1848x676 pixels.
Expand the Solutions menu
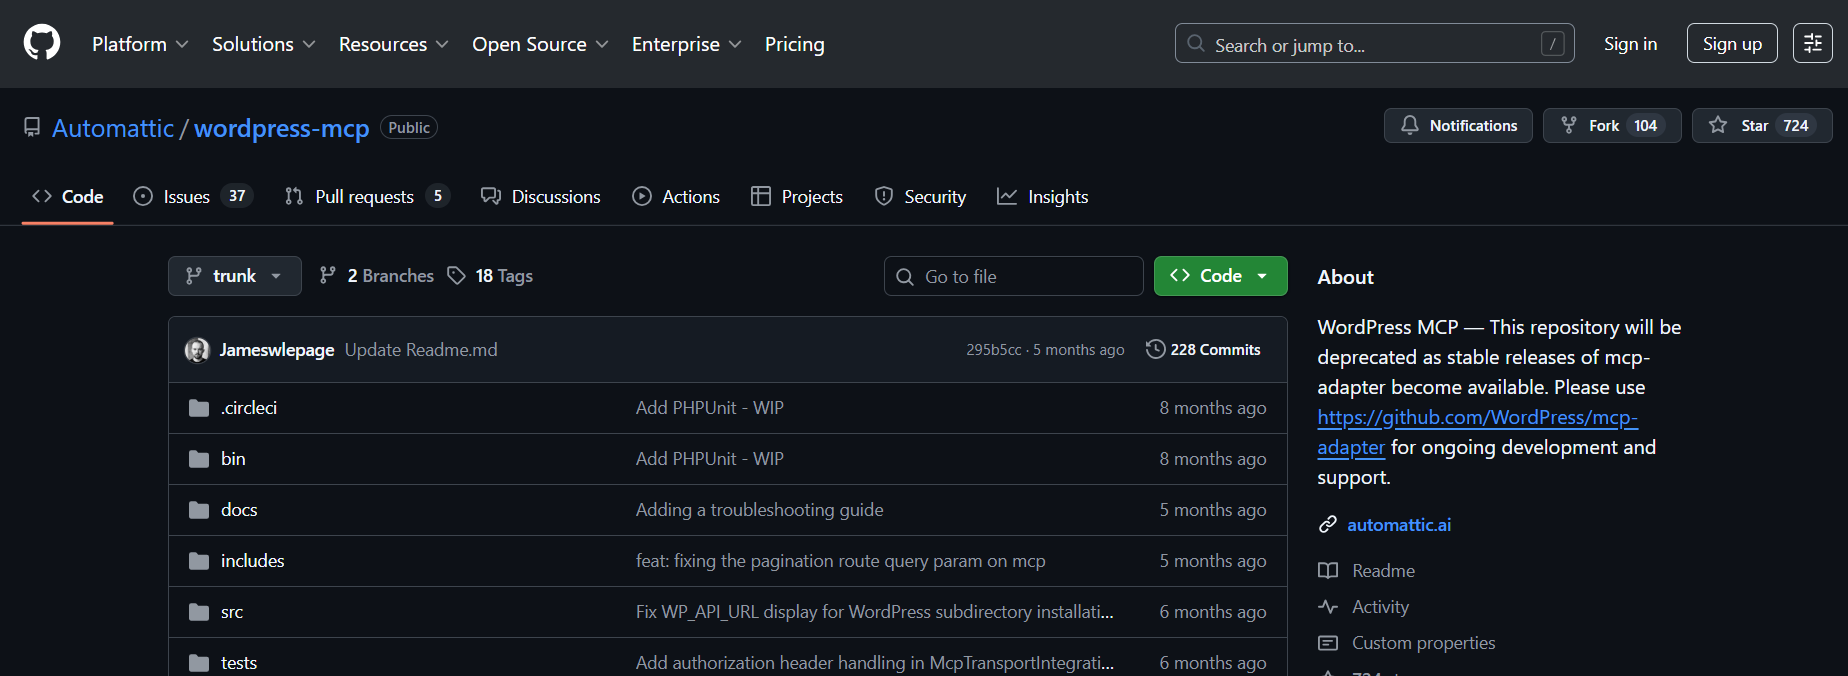click(x=264, y=44)
